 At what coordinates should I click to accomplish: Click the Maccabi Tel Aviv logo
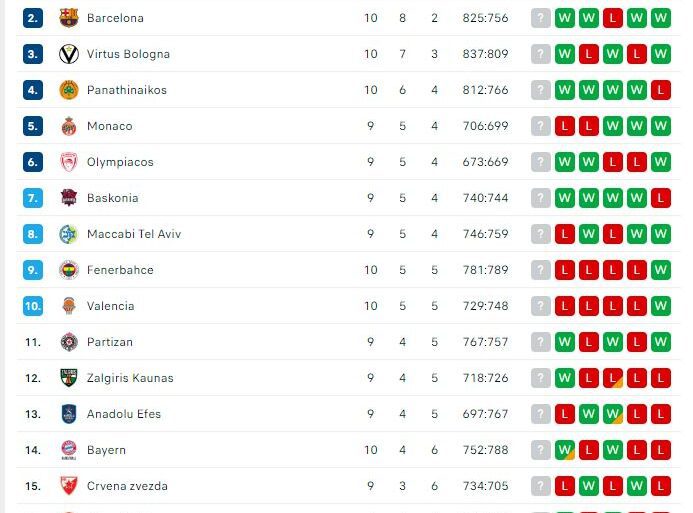click(68, 234)
